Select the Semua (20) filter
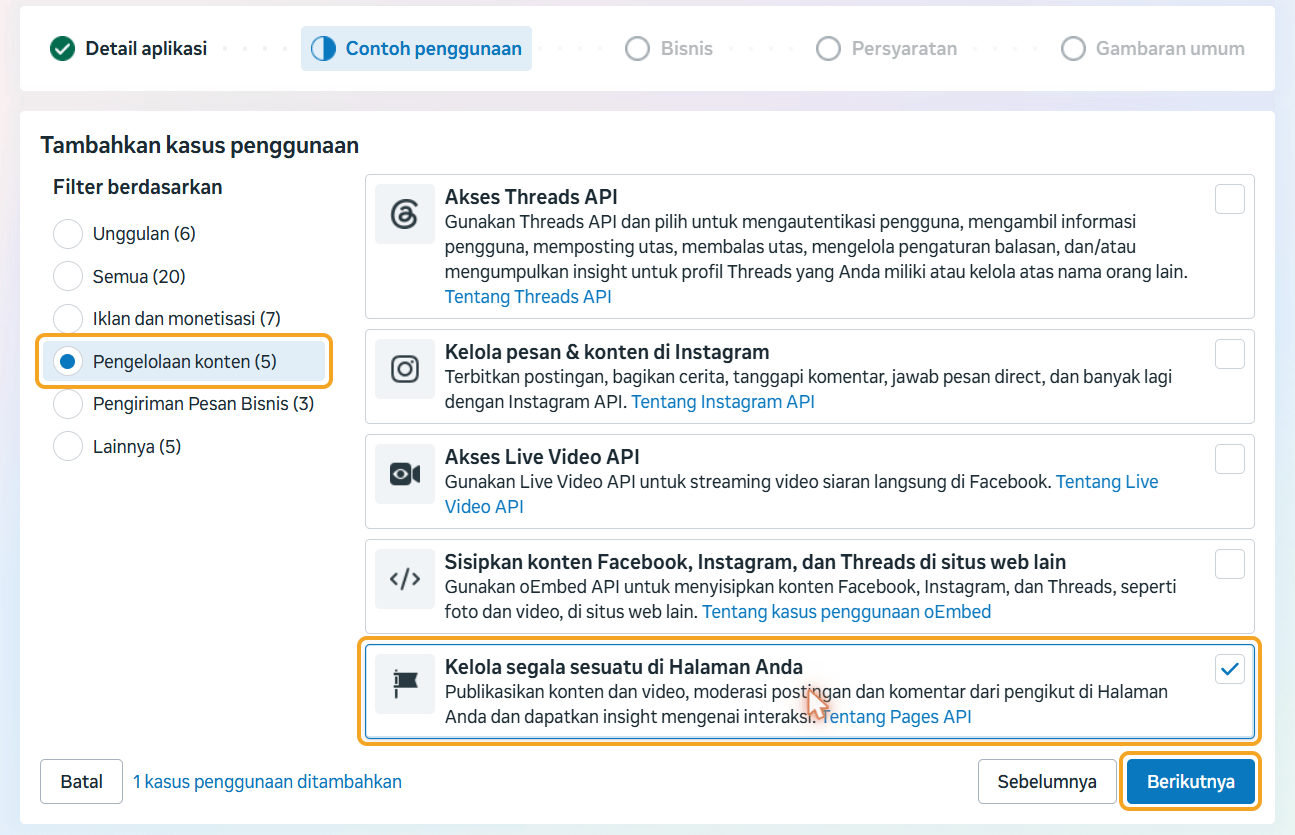This screenshot has height=835, width=1295. pos(68,276)
